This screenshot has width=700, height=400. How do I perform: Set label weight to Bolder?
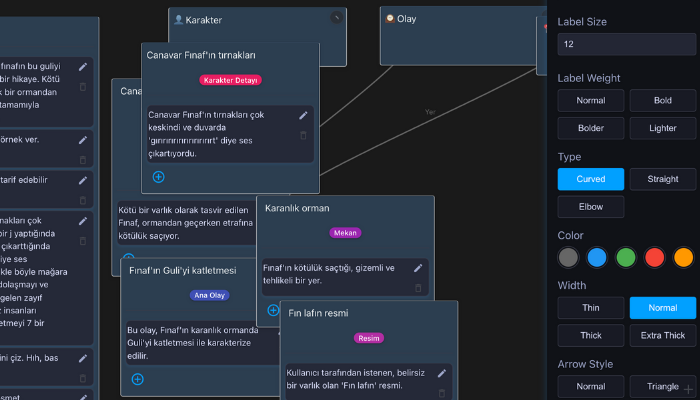[x=591, y=128]
